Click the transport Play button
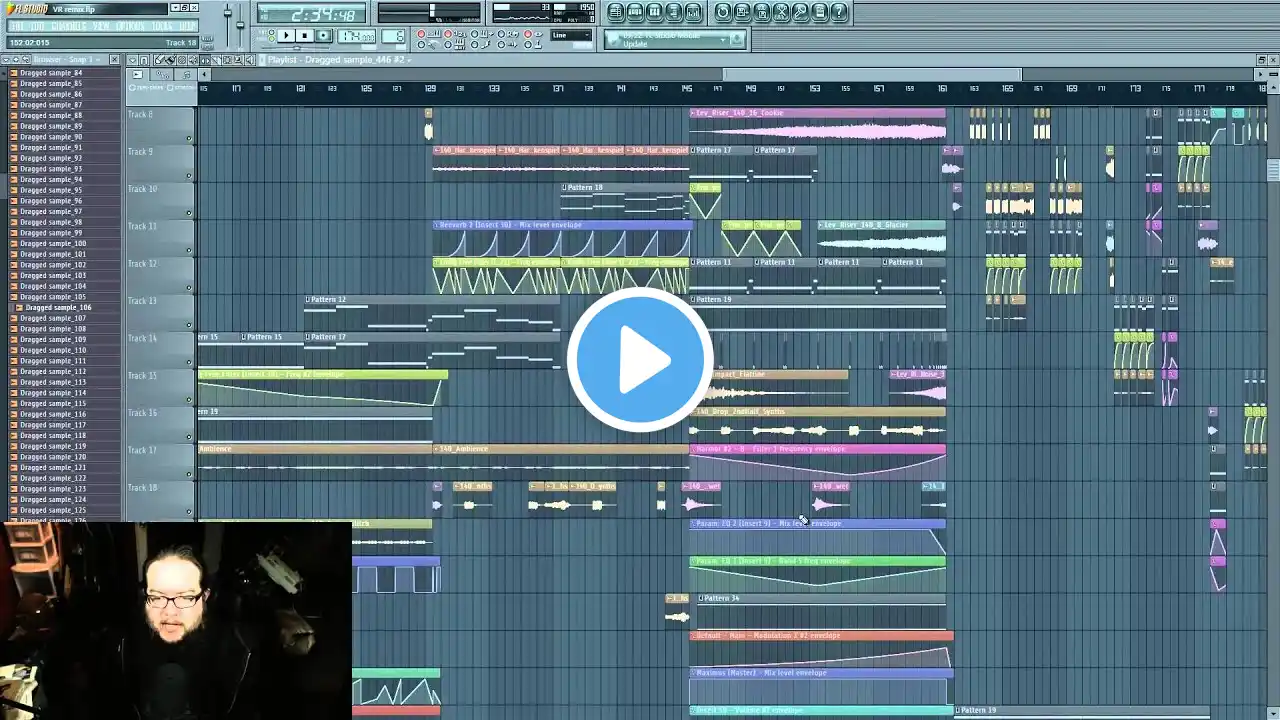1280x720 pixels. pyautogui.click(x=286, y=36)
